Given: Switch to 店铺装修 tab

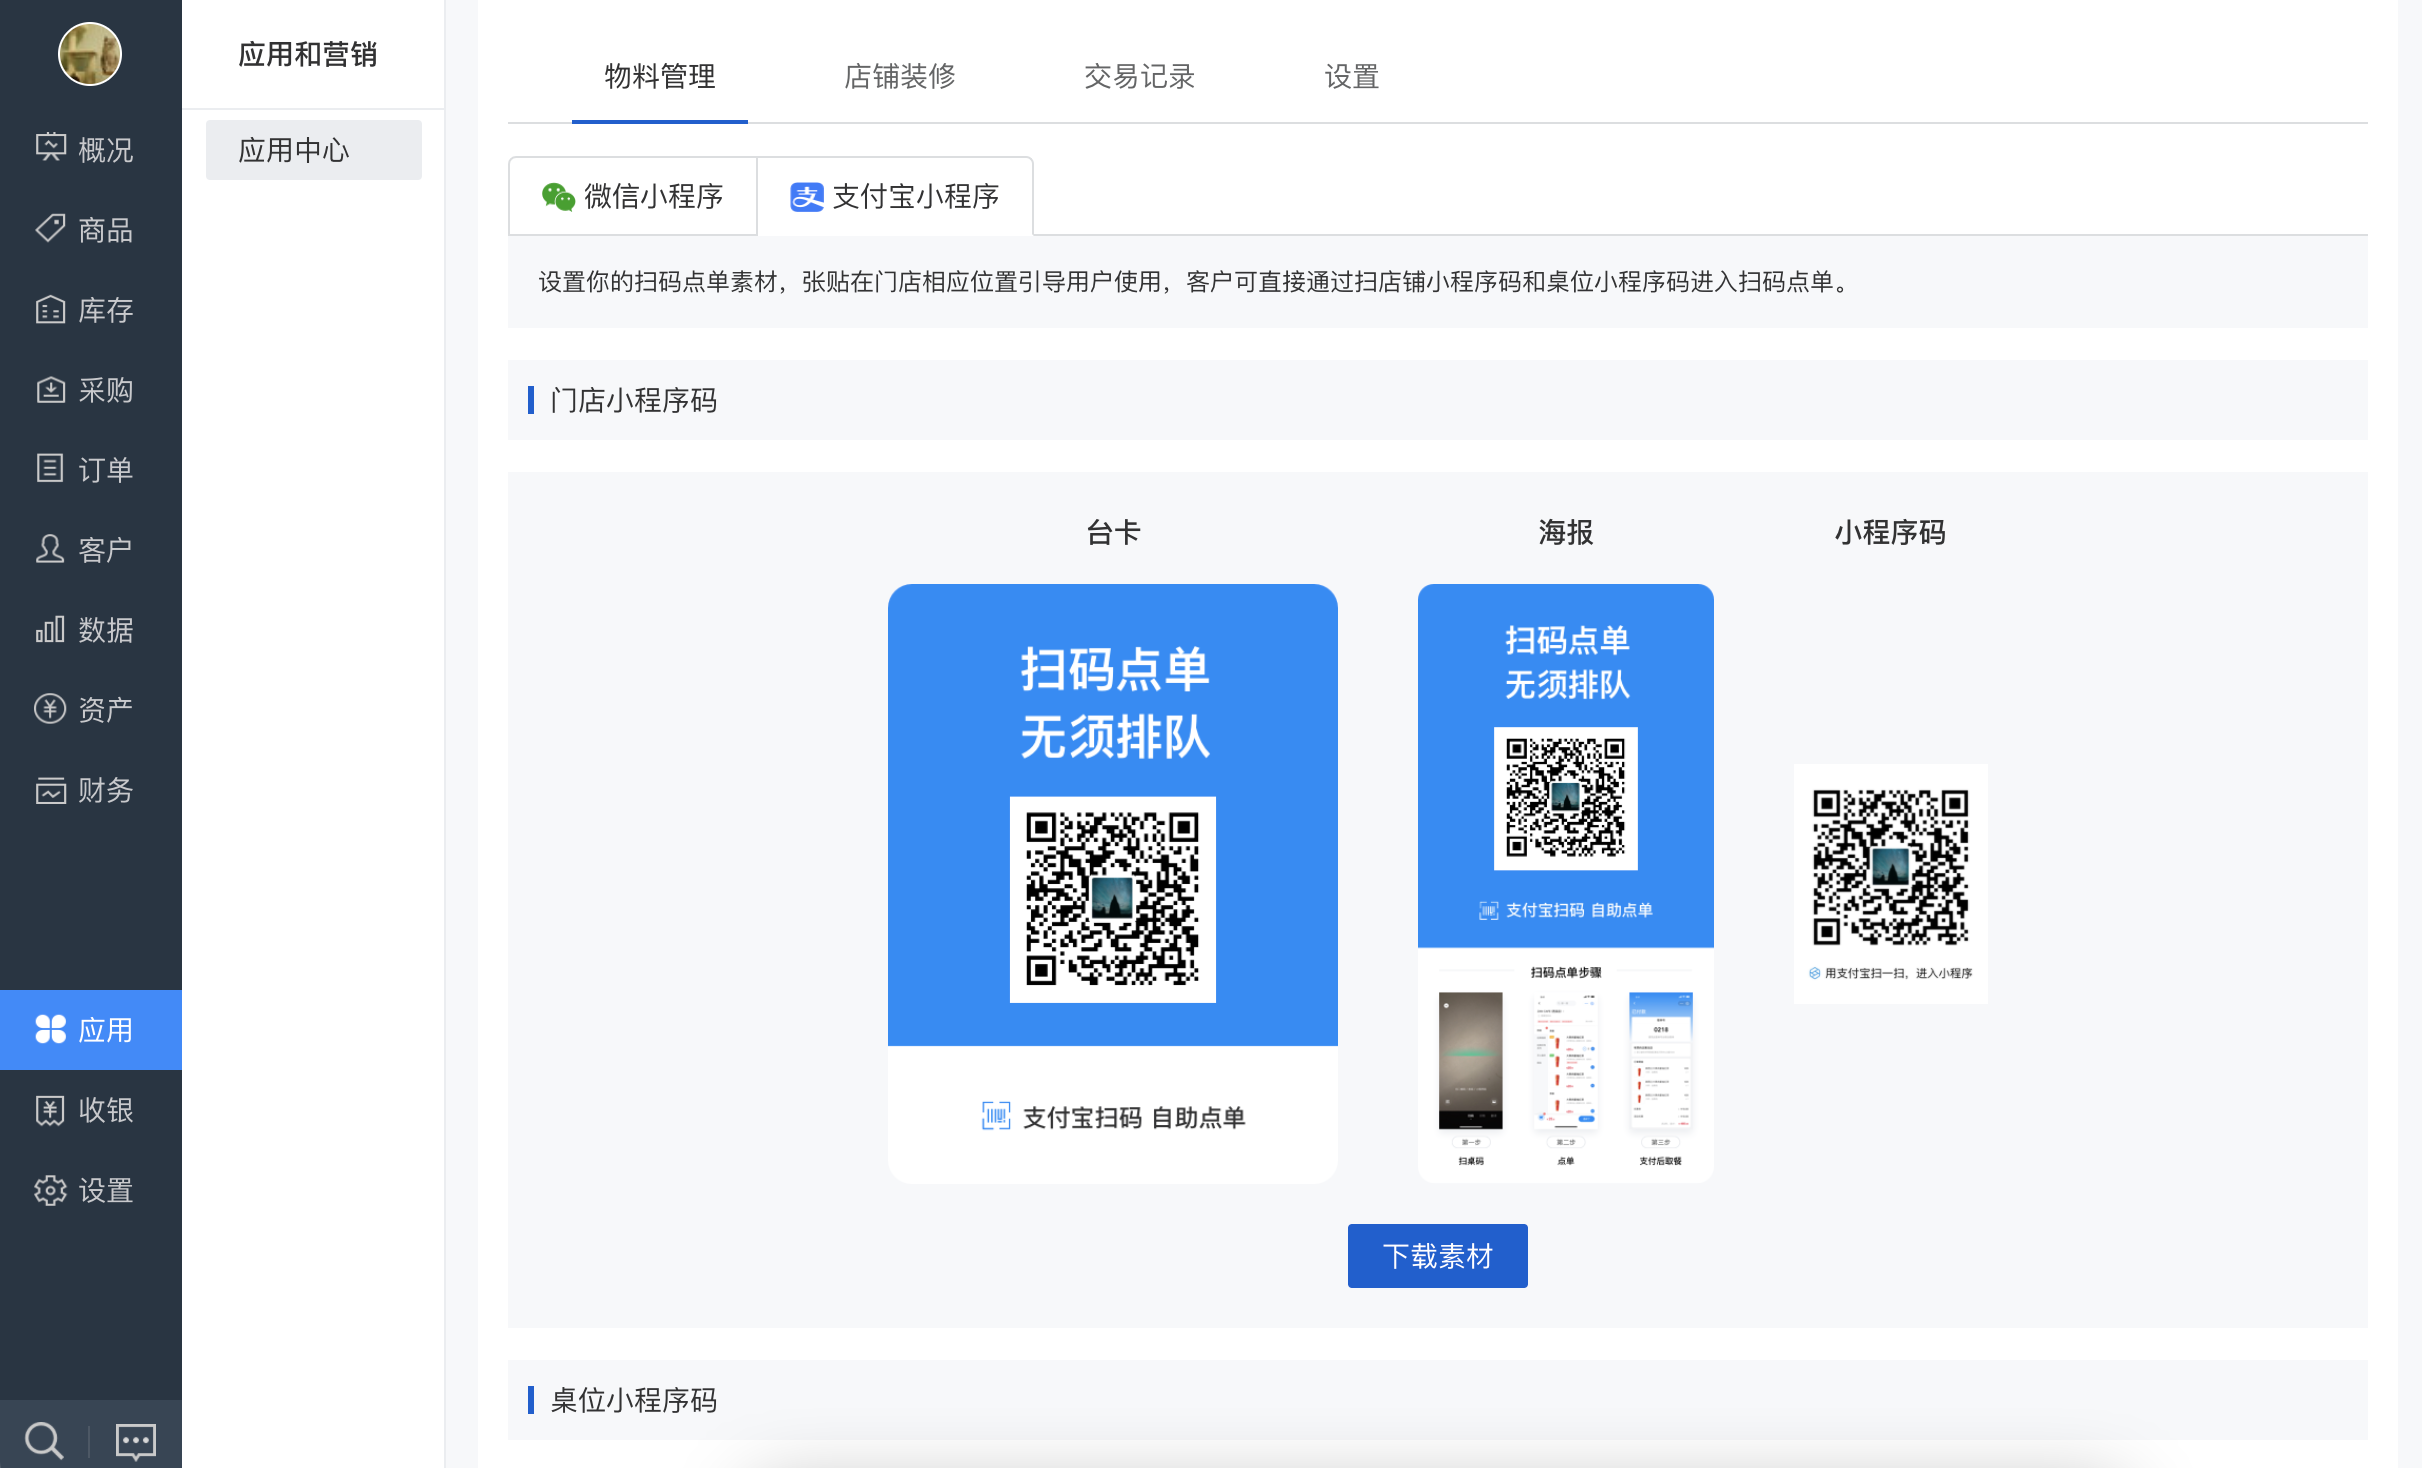Looking at the screenshot, I should pos(899,77).
